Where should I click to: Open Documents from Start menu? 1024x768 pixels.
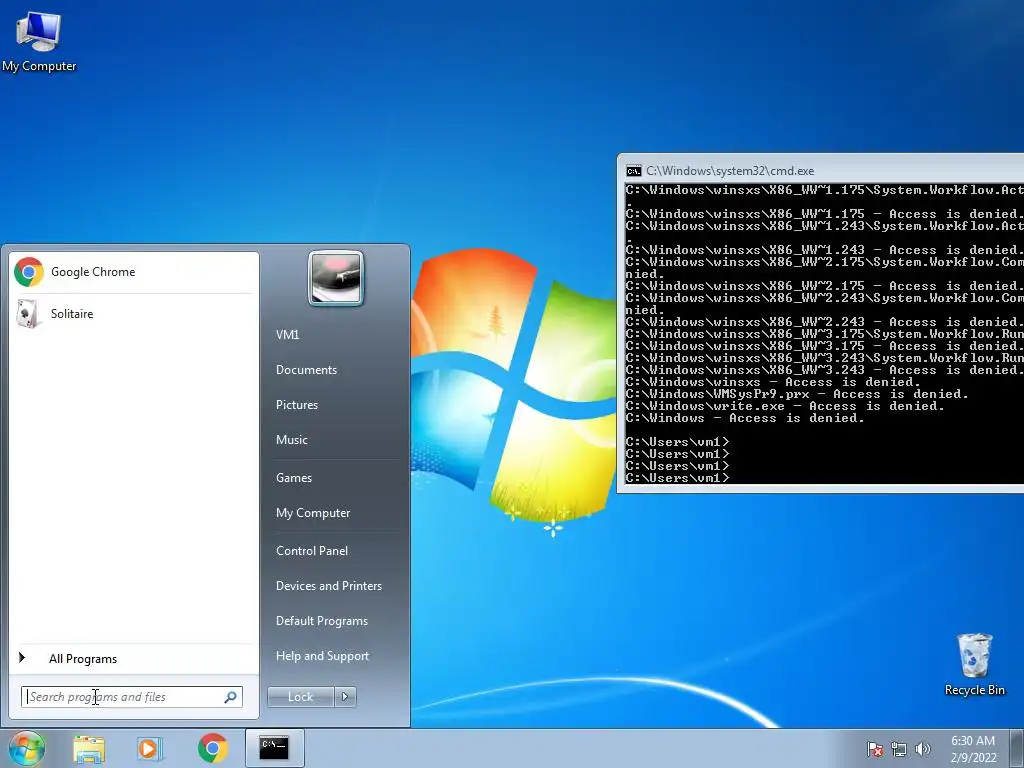(x=306, y=370)
